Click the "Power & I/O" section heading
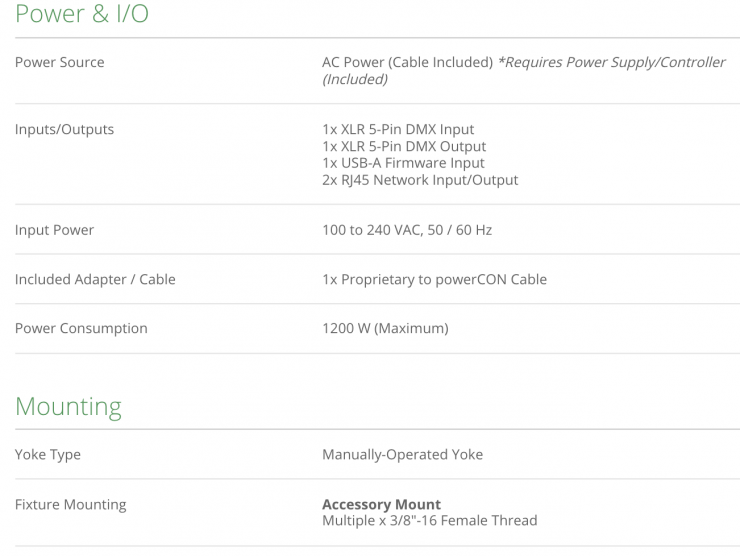This screenshot has height=556, width=740. coord(81,14)
